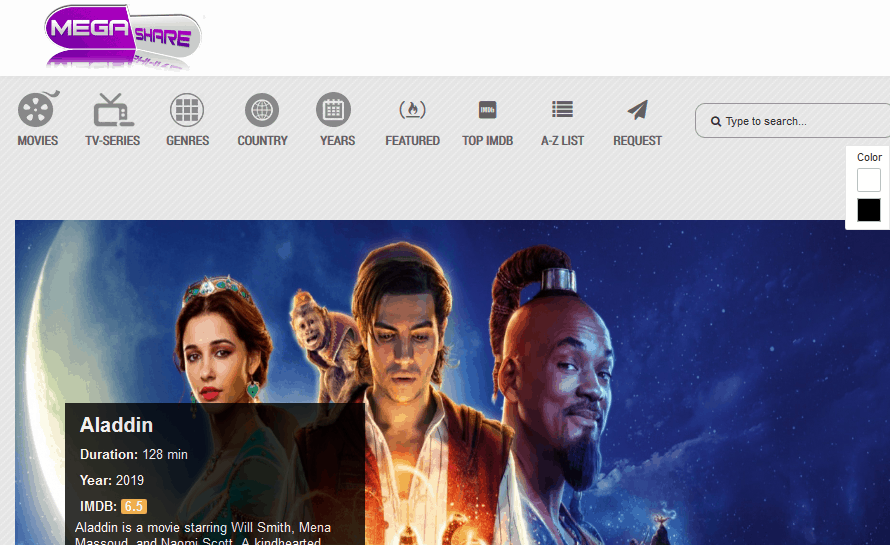Go to the FEATURED menu label
The image size is (890, 545).
413,140
